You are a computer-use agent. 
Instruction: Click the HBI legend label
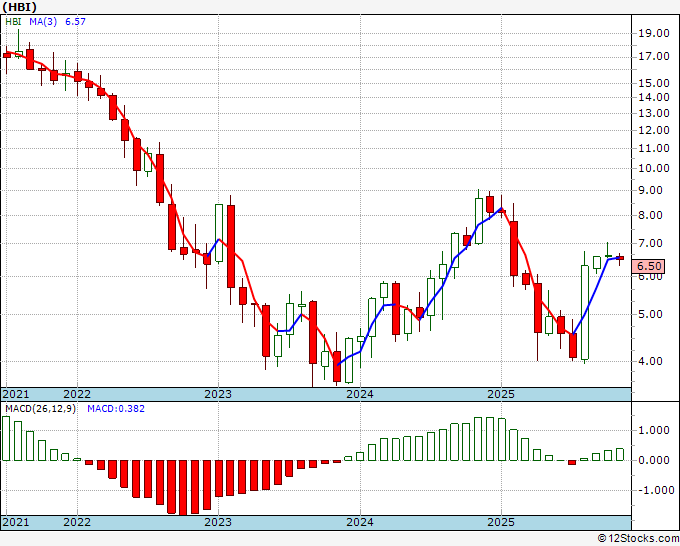[13, 22]
